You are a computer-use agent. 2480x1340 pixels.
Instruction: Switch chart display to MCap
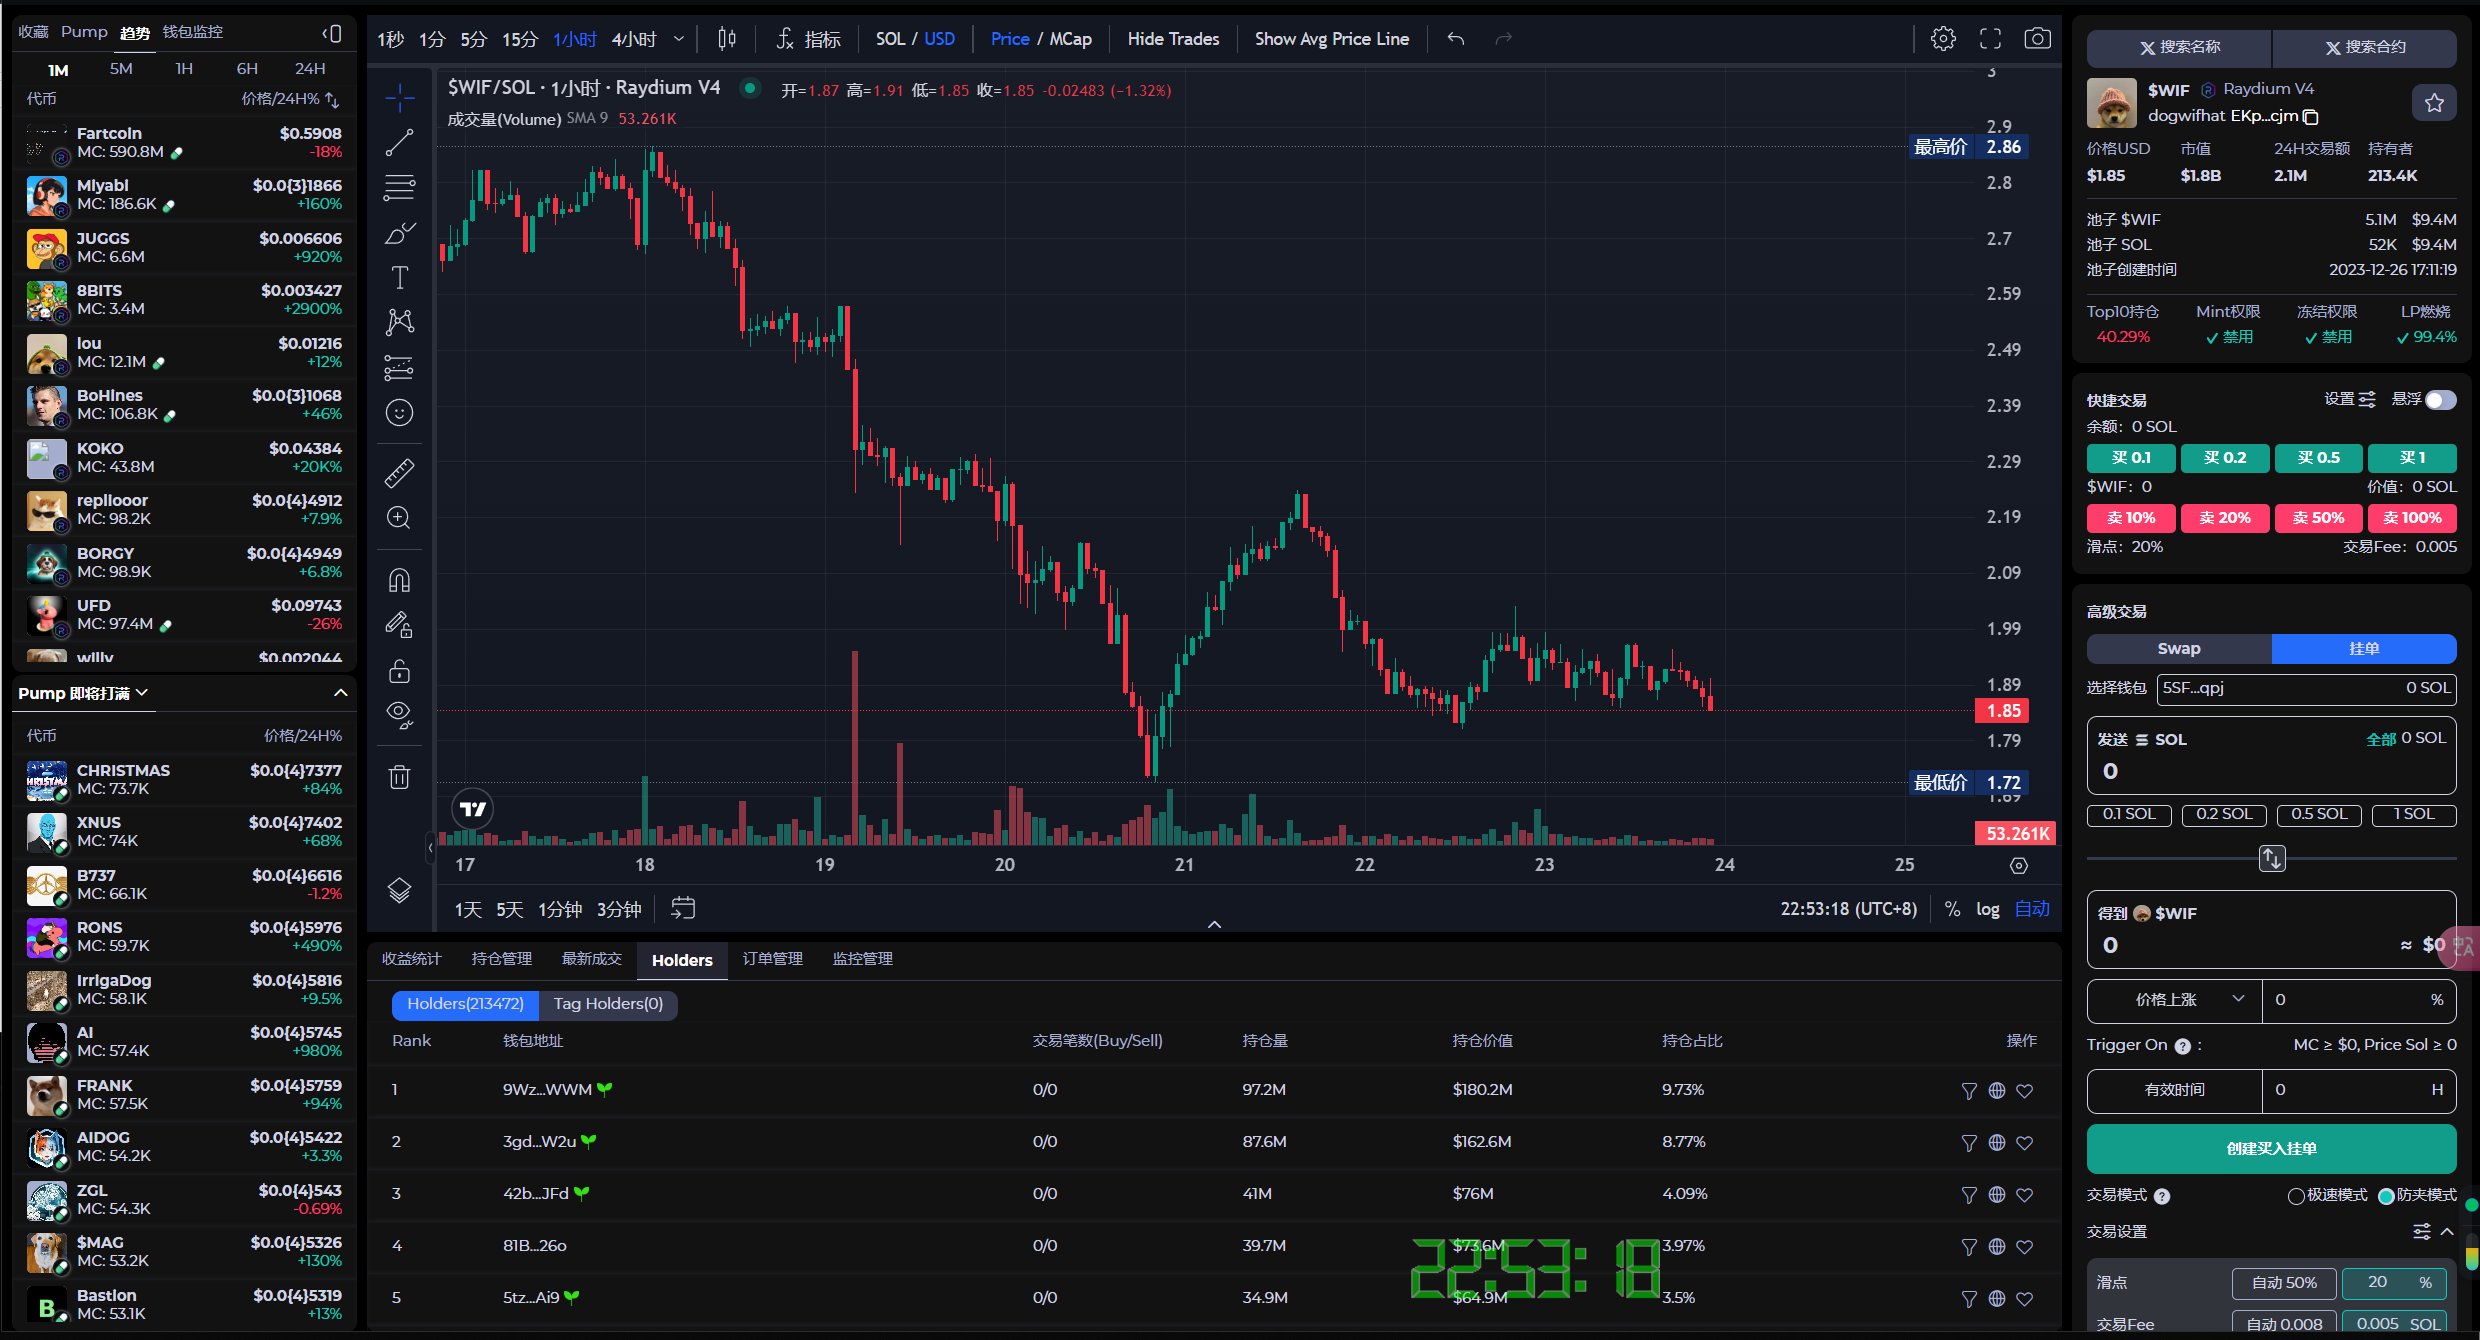point(1070,39)
